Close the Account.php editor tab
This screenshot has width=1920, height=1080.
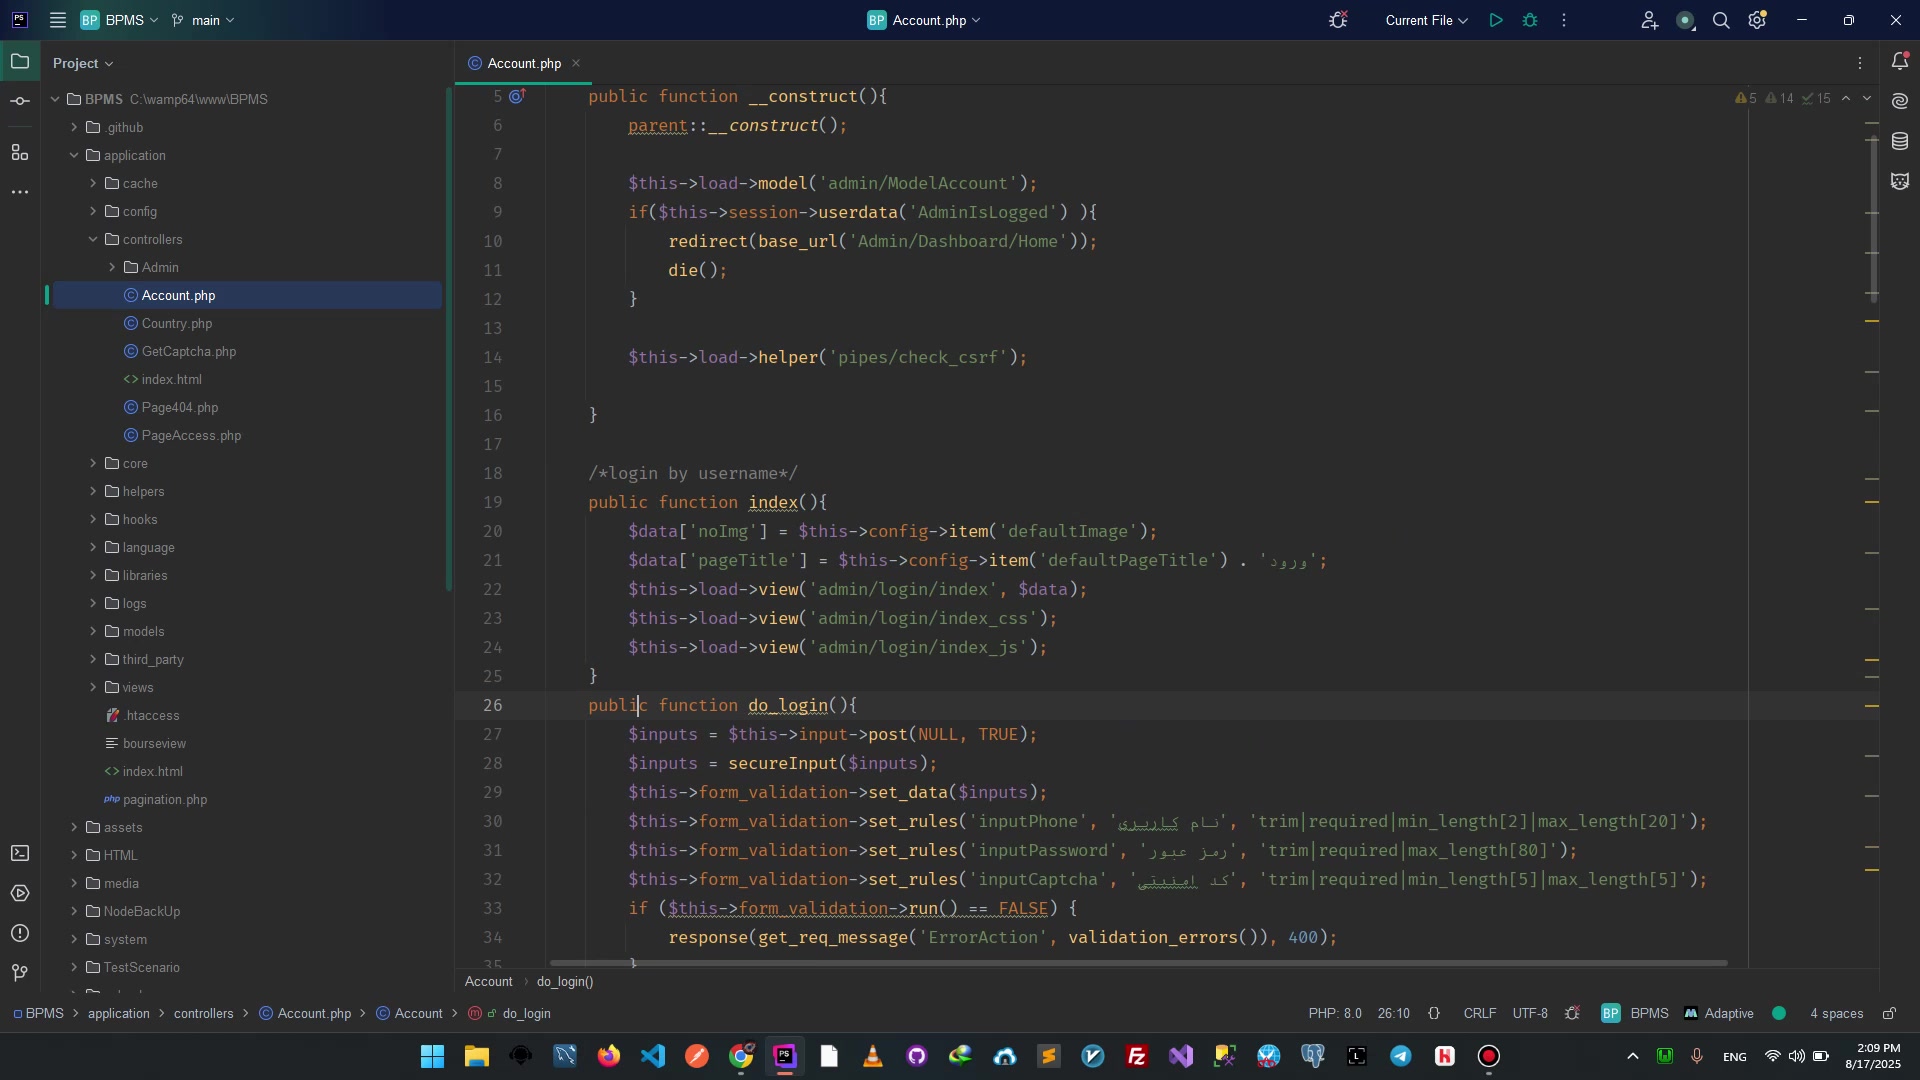576,63
